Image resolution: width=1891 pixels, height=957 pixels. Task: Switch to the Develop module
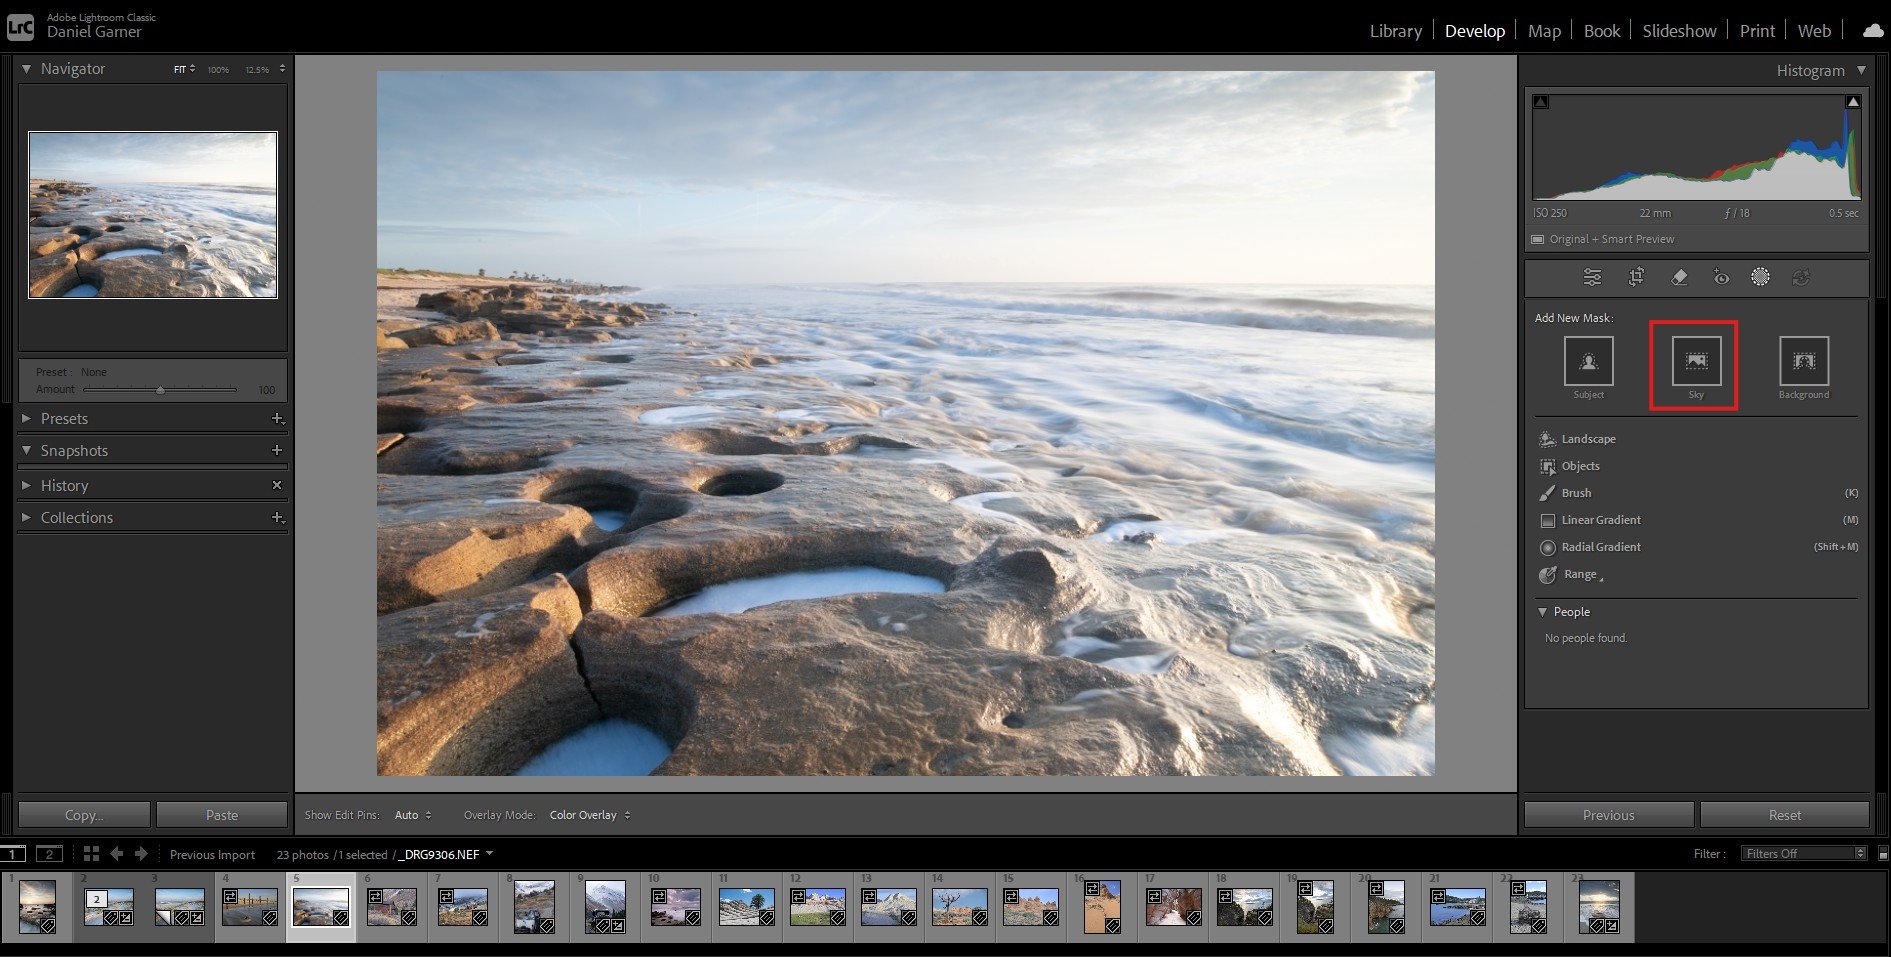coord(1474,31)
